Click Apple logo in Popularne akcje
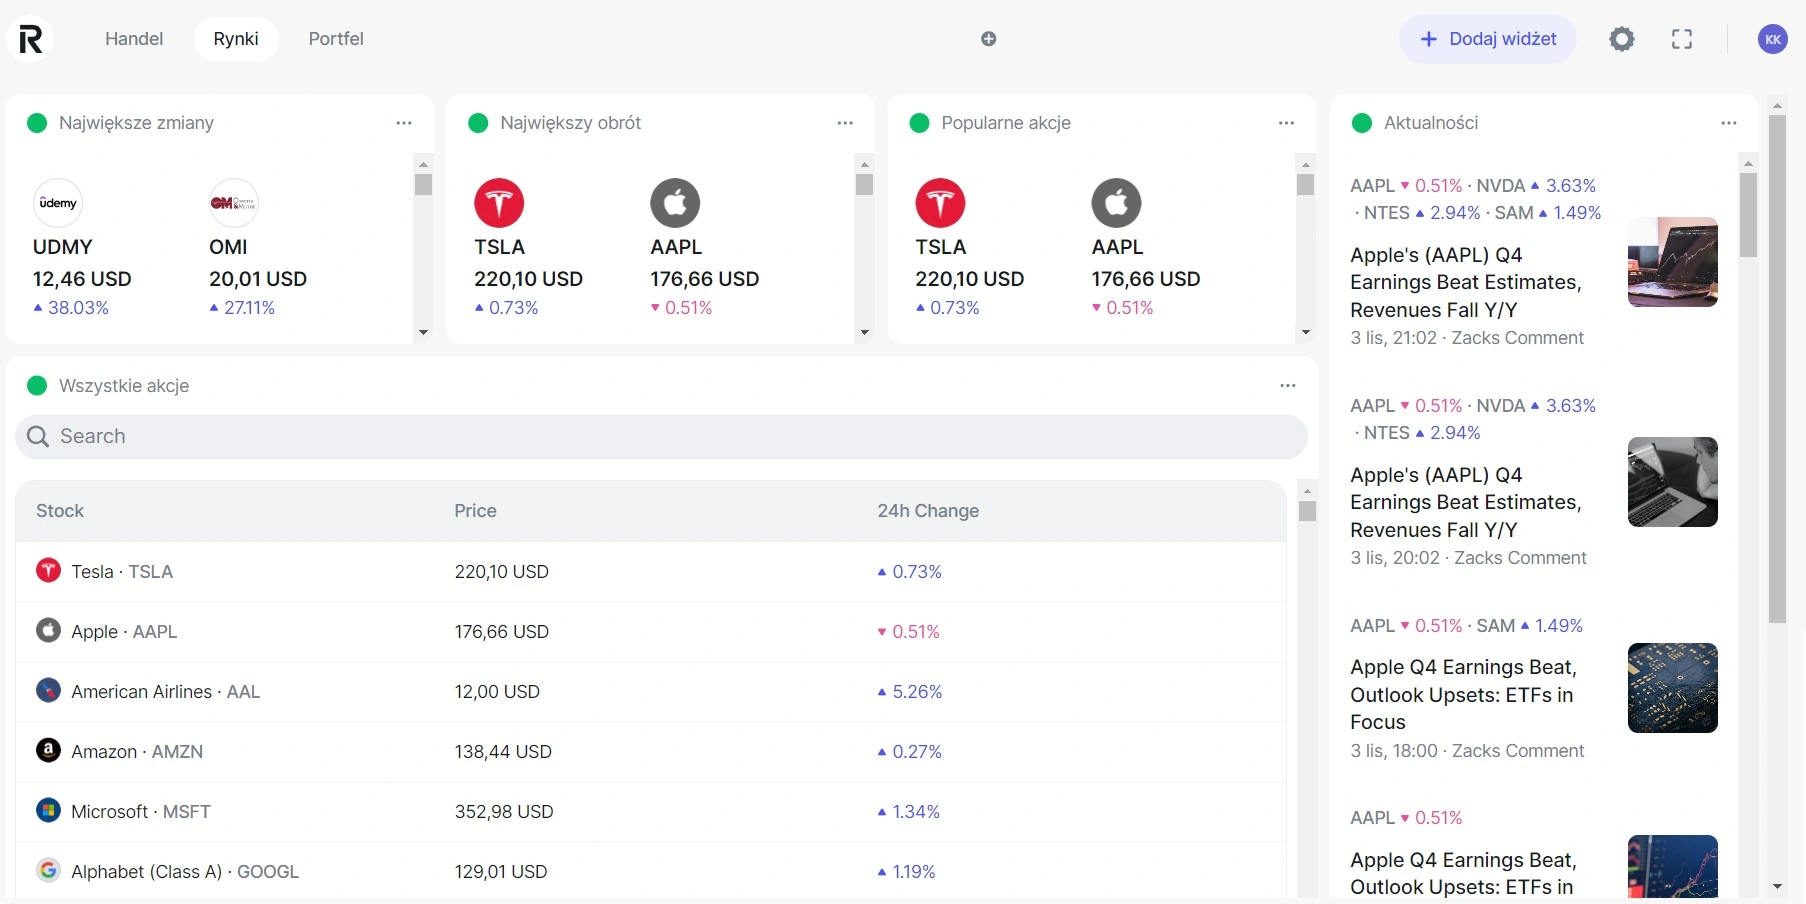Screen dimensions: 1806x904 pyautogui.click(x=1116, y=203)
